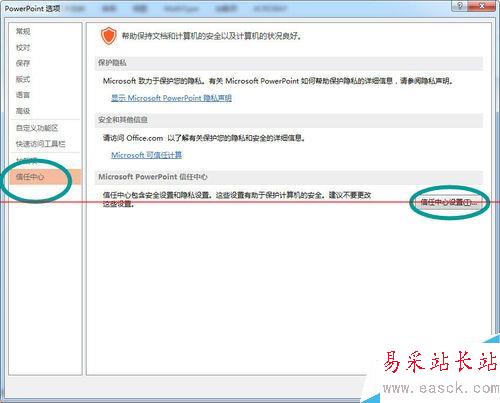Click the Microsoft PowerPoint 信任中心 heading

153,177
